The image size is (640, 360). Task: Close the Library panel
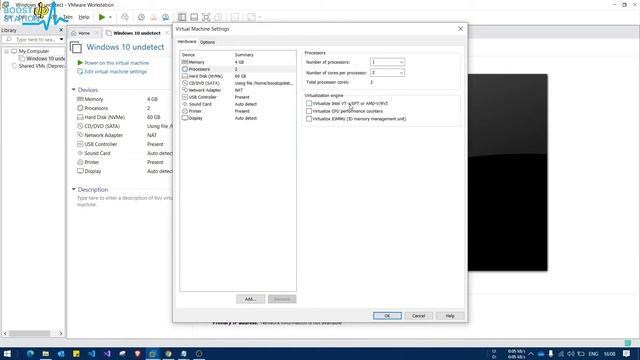61,30
